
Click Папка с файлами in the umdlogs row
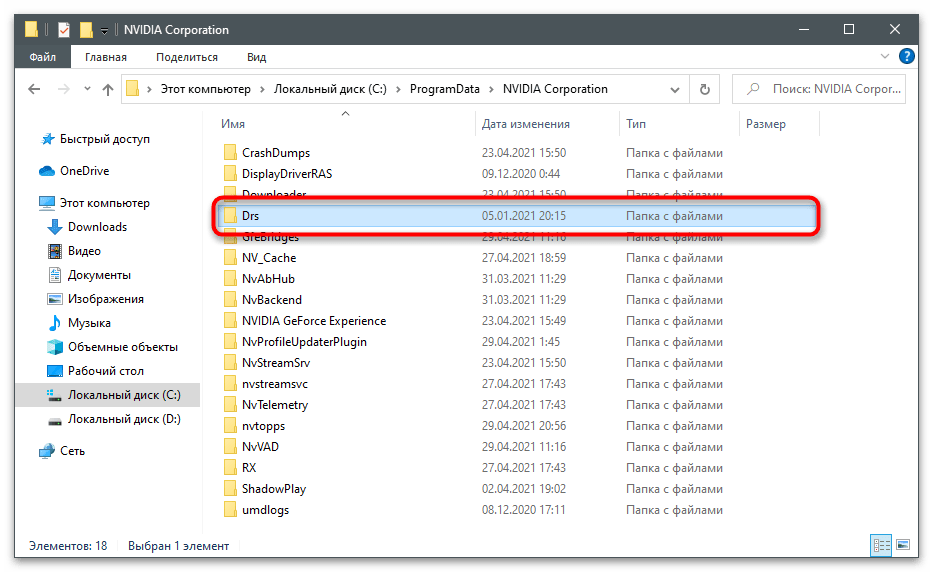click(674, 510)
